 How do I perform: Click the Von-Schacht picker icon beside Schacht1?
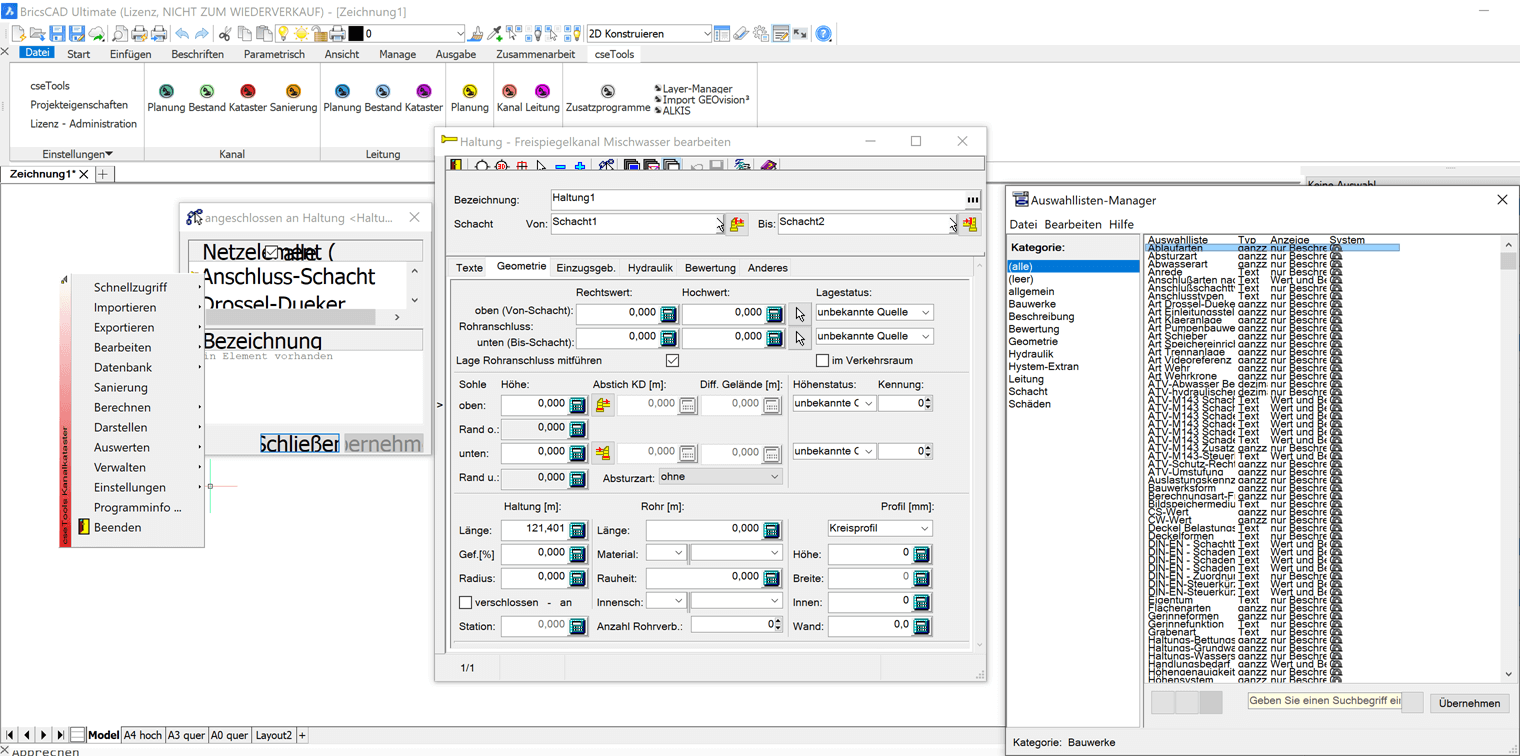pyautogui.click(x=737, y=225)
